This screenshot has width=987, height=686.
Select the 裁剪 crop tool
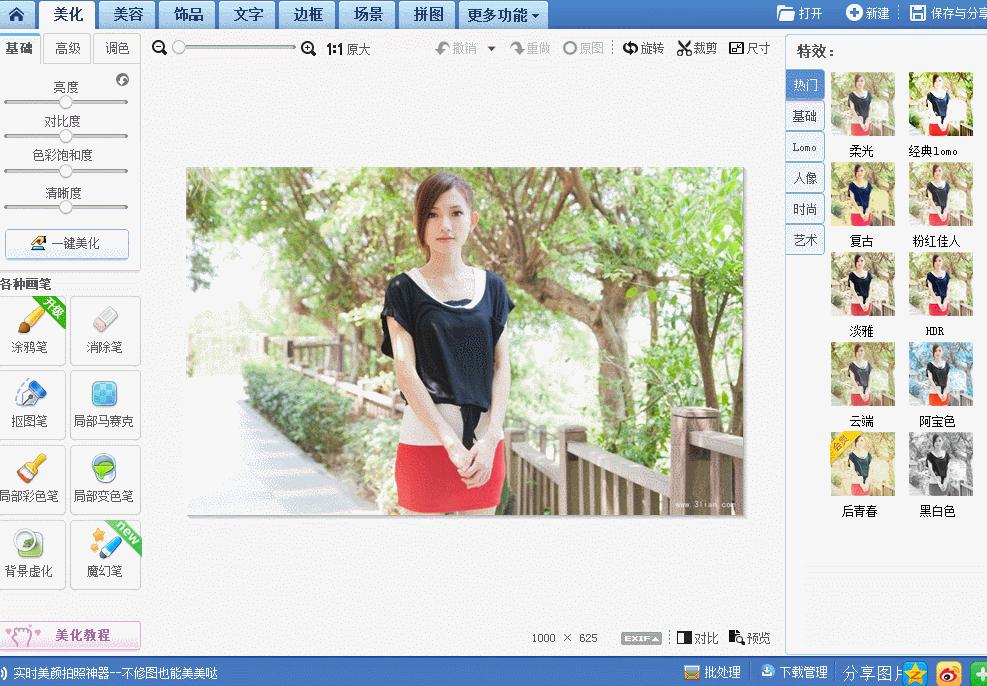[x=697, y=48]
